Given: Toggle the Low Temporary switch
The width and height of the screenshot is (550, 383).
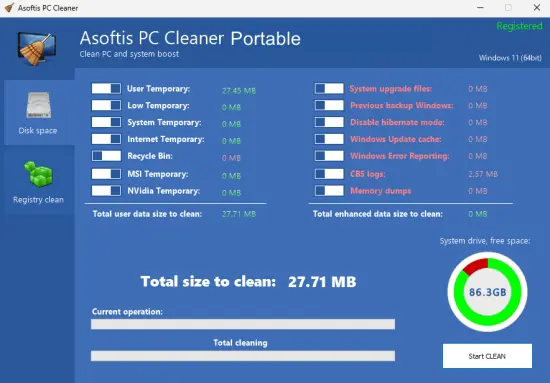Looking at the screenshot, I should 106,105.
